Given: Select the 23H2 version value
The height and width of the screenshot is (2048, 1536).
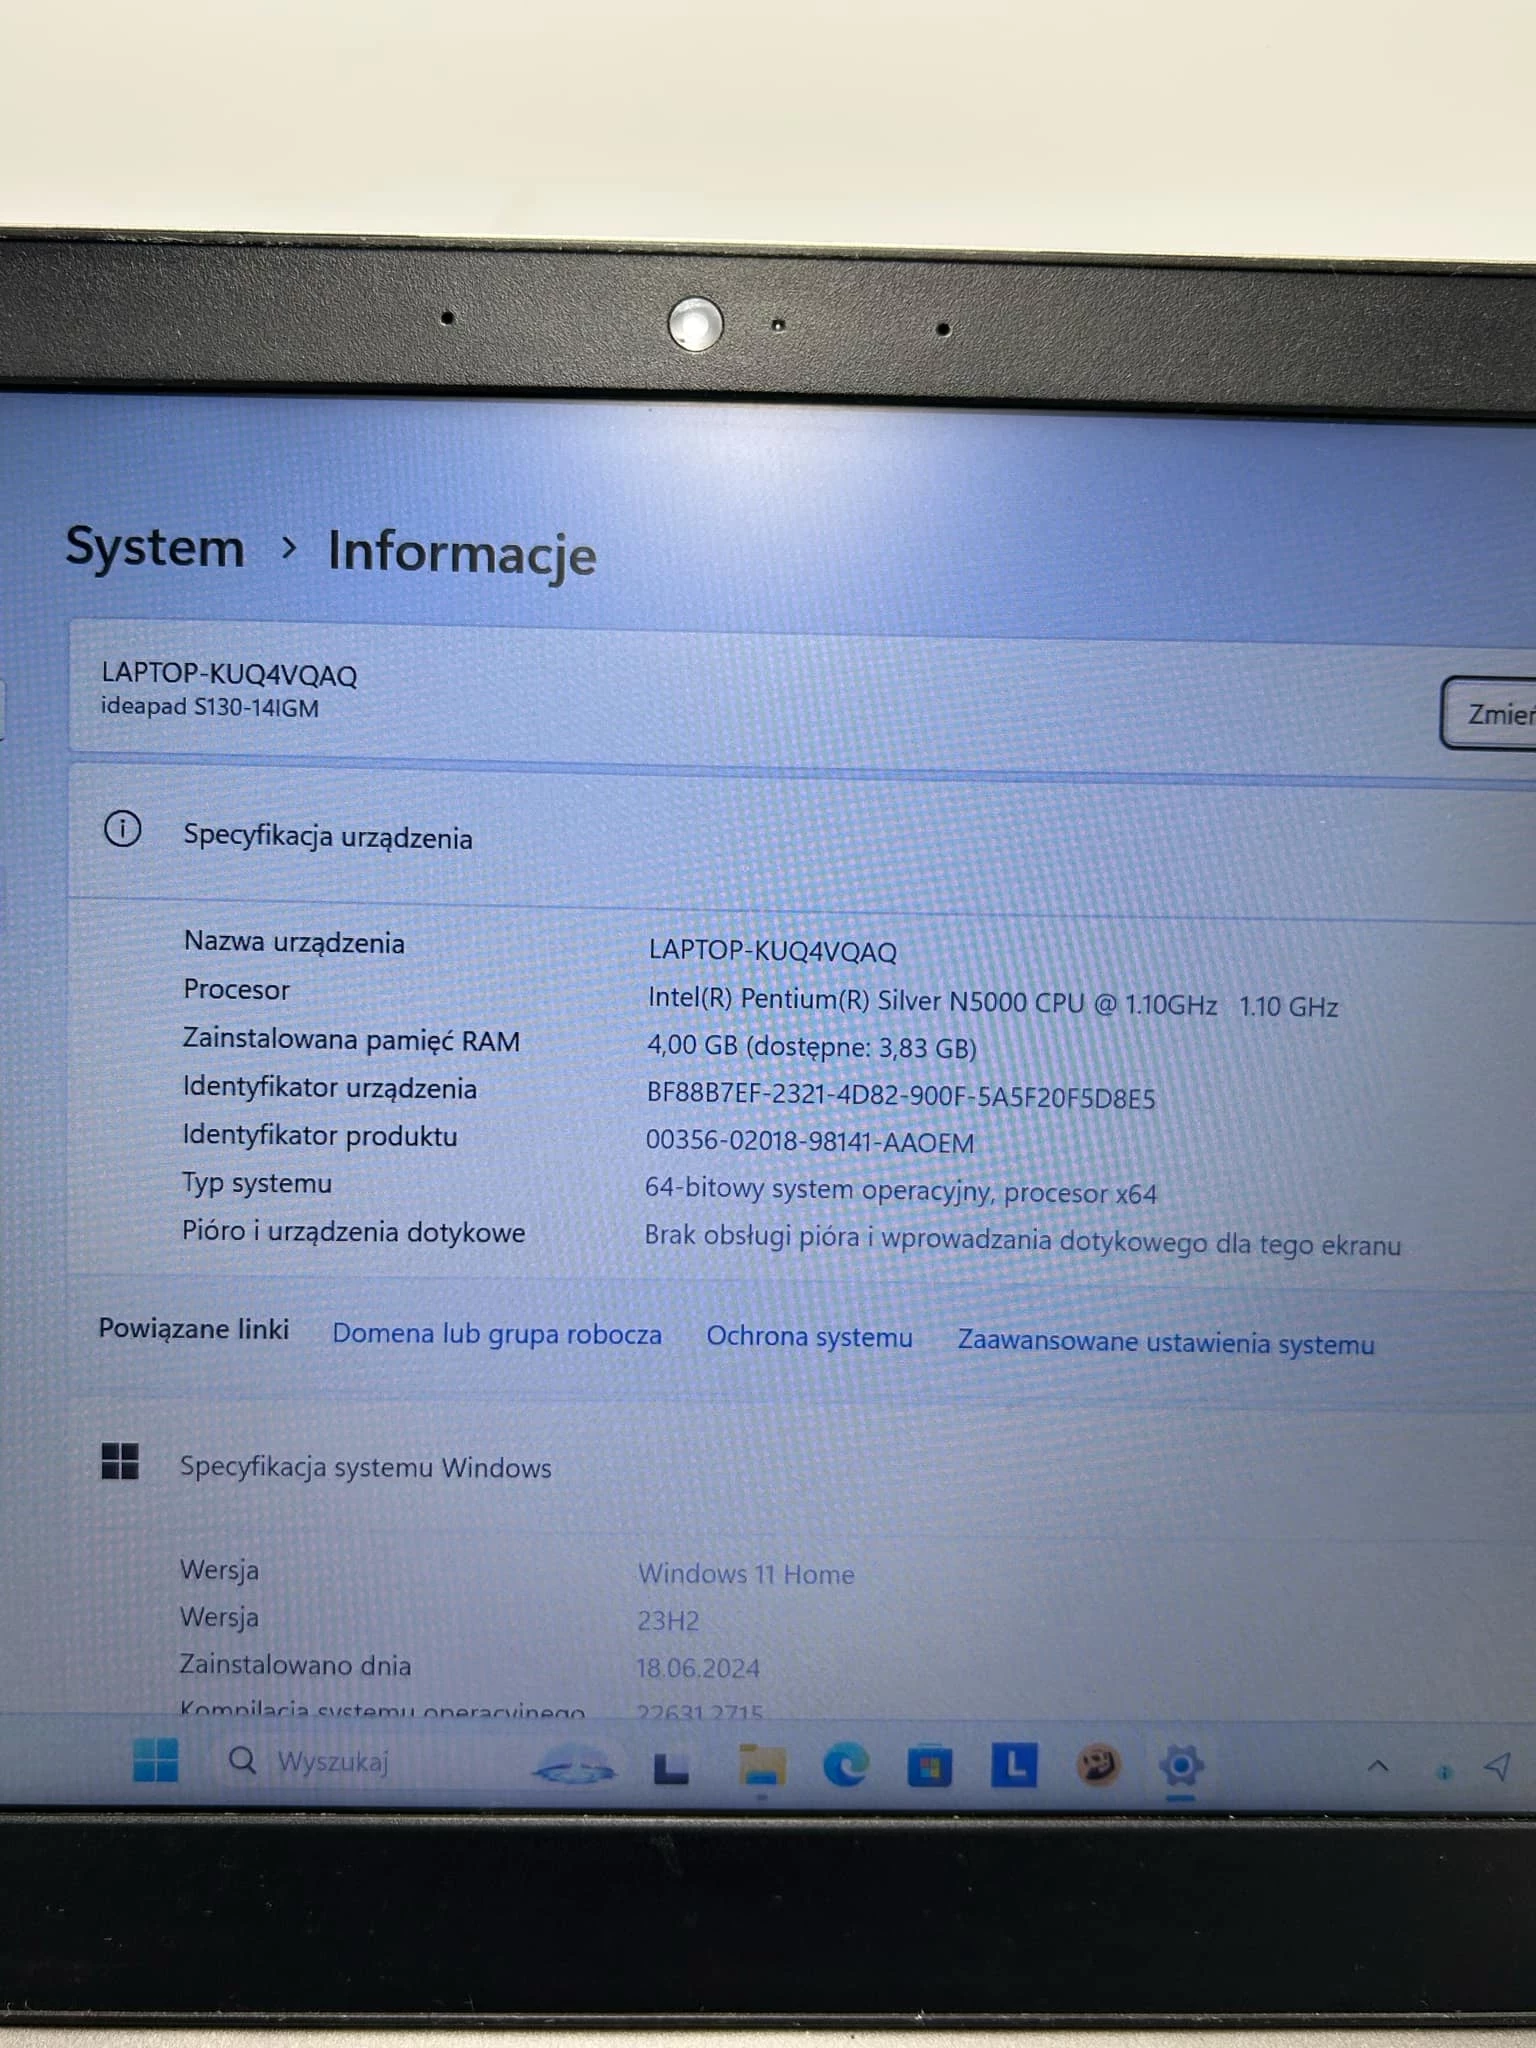Looking at the screenshot, I should (668, 1621).
